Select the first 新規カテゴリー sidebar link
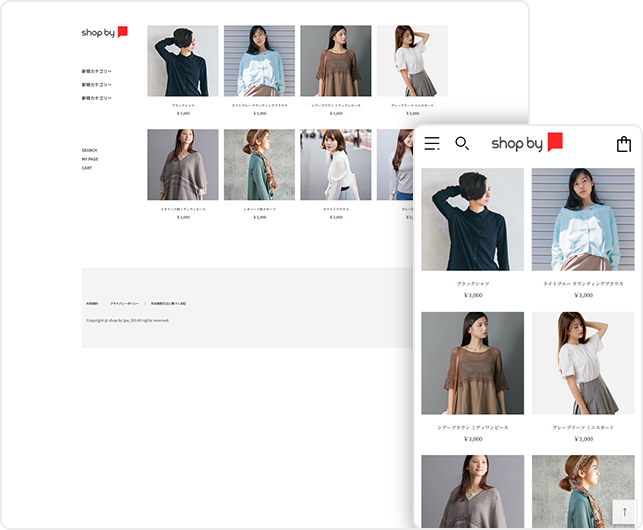The height and width of the screenshot is (530, 643). point(96,71)
